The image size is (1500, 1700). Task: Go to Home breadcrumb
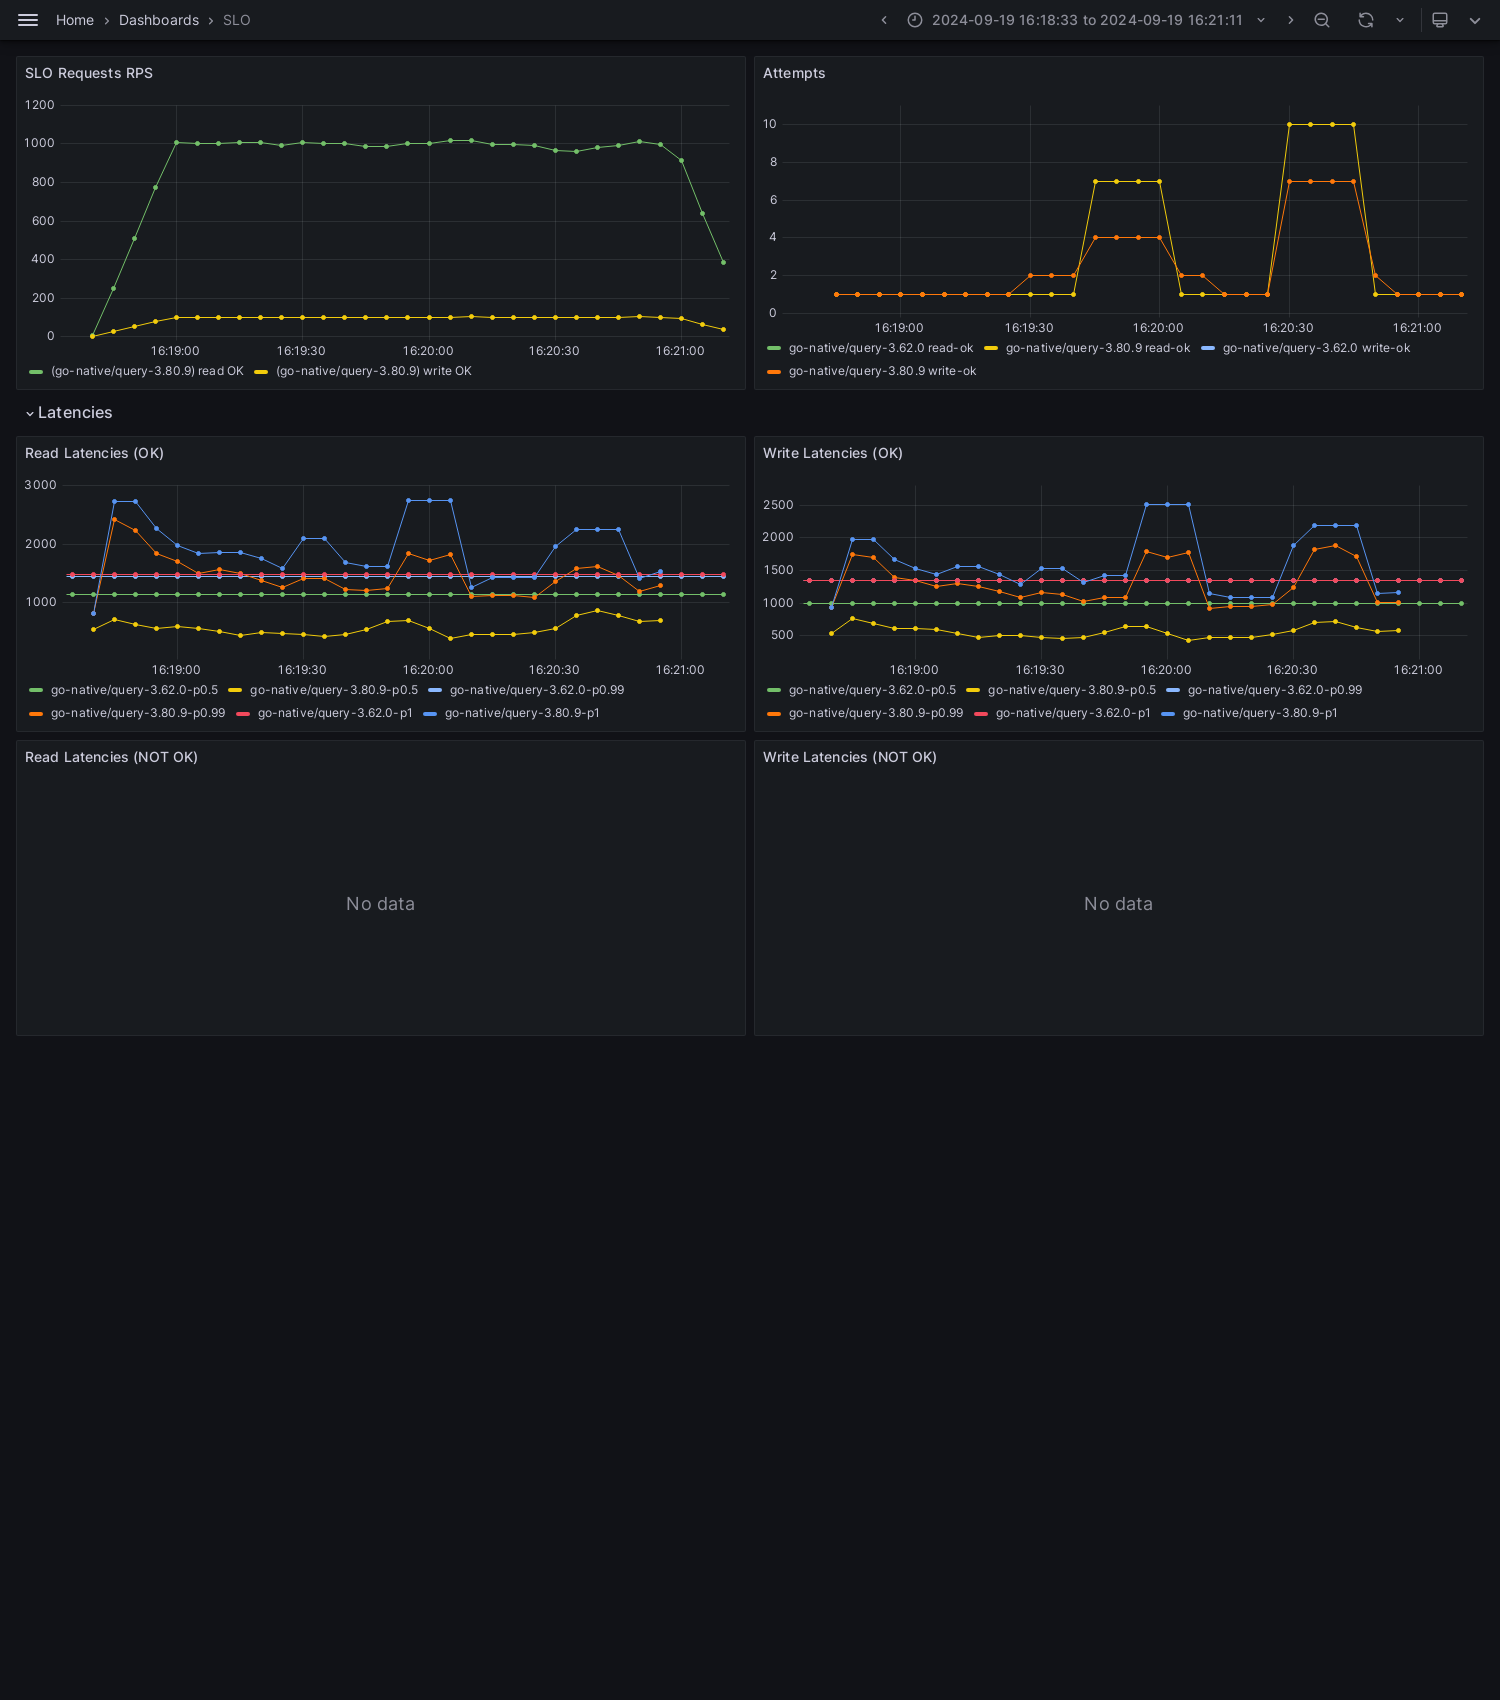pos(75,20)
